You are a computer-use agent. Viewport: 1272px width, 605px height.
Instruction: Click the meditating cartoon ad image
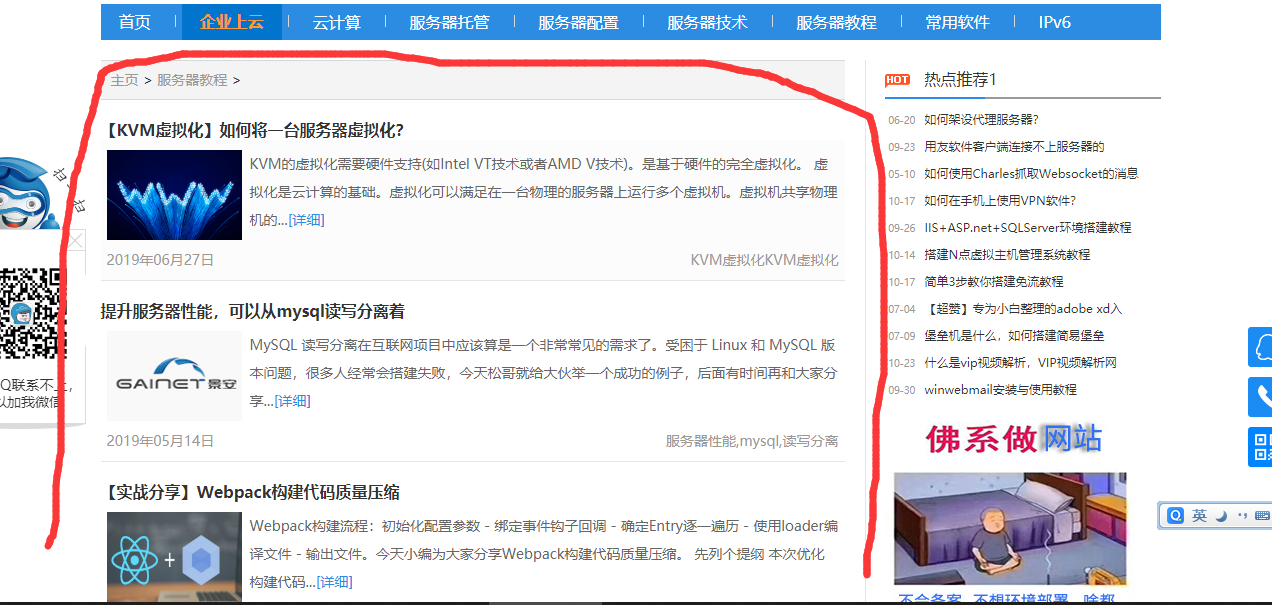point(1010,529)
